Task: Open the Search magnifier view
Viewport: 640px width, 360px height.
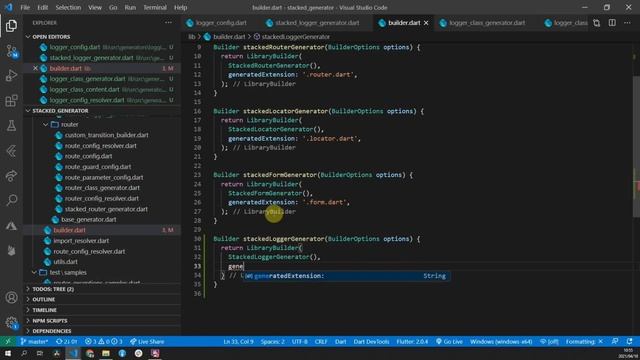Action: click(11, 200)
